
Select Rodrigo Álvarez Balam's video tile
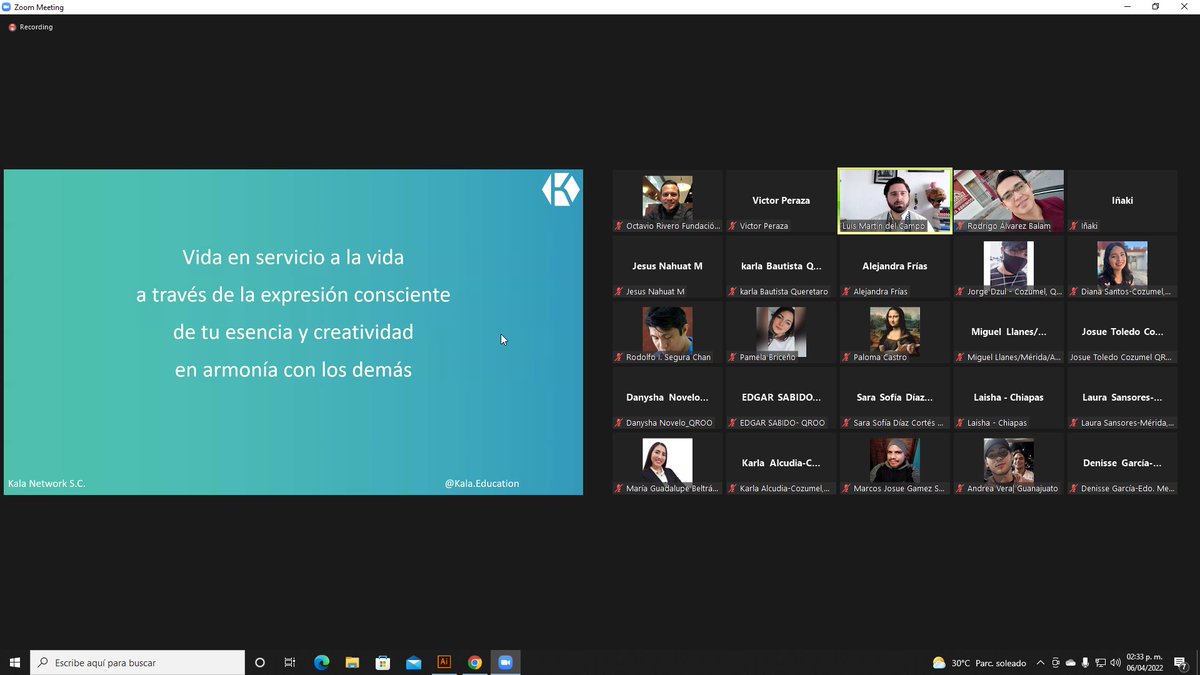point(1008,201)
